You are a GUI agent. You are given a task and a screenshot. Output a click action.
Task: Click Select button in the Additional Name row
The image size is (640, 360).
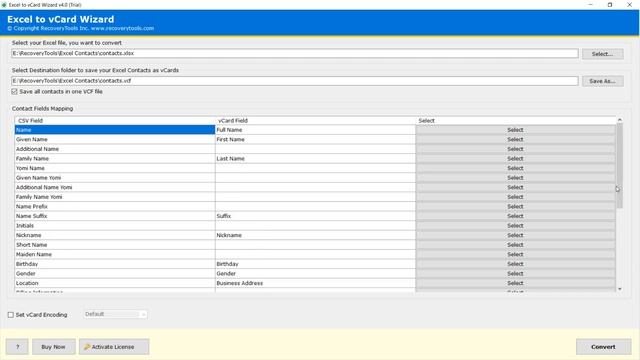point(516,149)
